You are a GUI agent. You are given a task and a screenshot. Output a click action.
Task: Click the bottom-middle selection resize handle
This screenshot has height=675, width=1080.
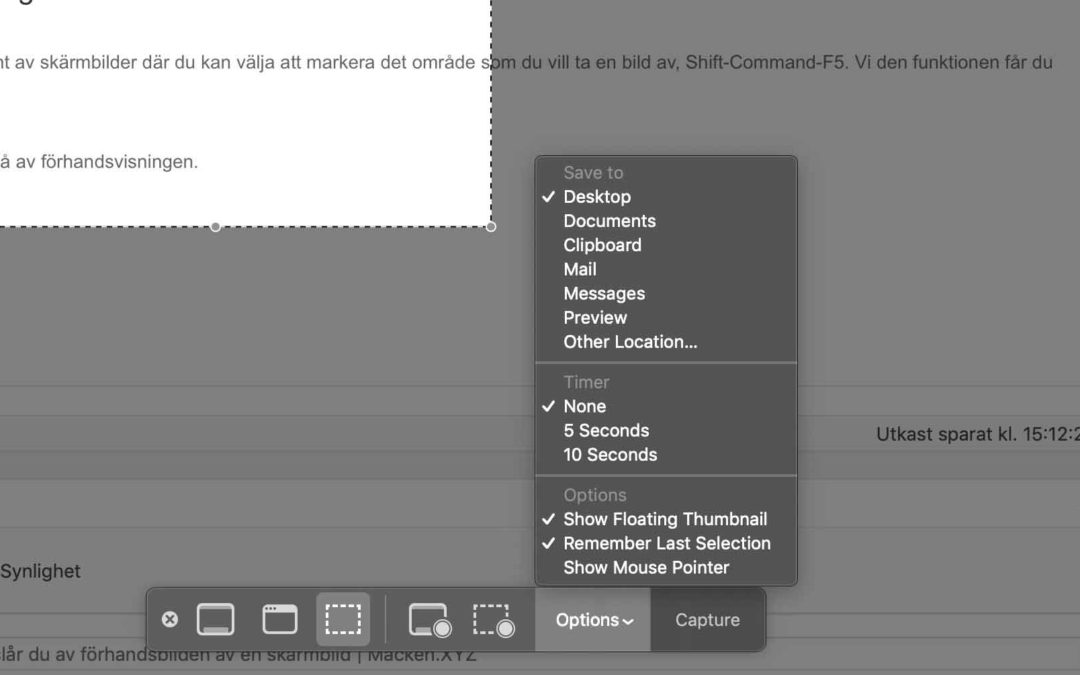[x=215, y=227]
